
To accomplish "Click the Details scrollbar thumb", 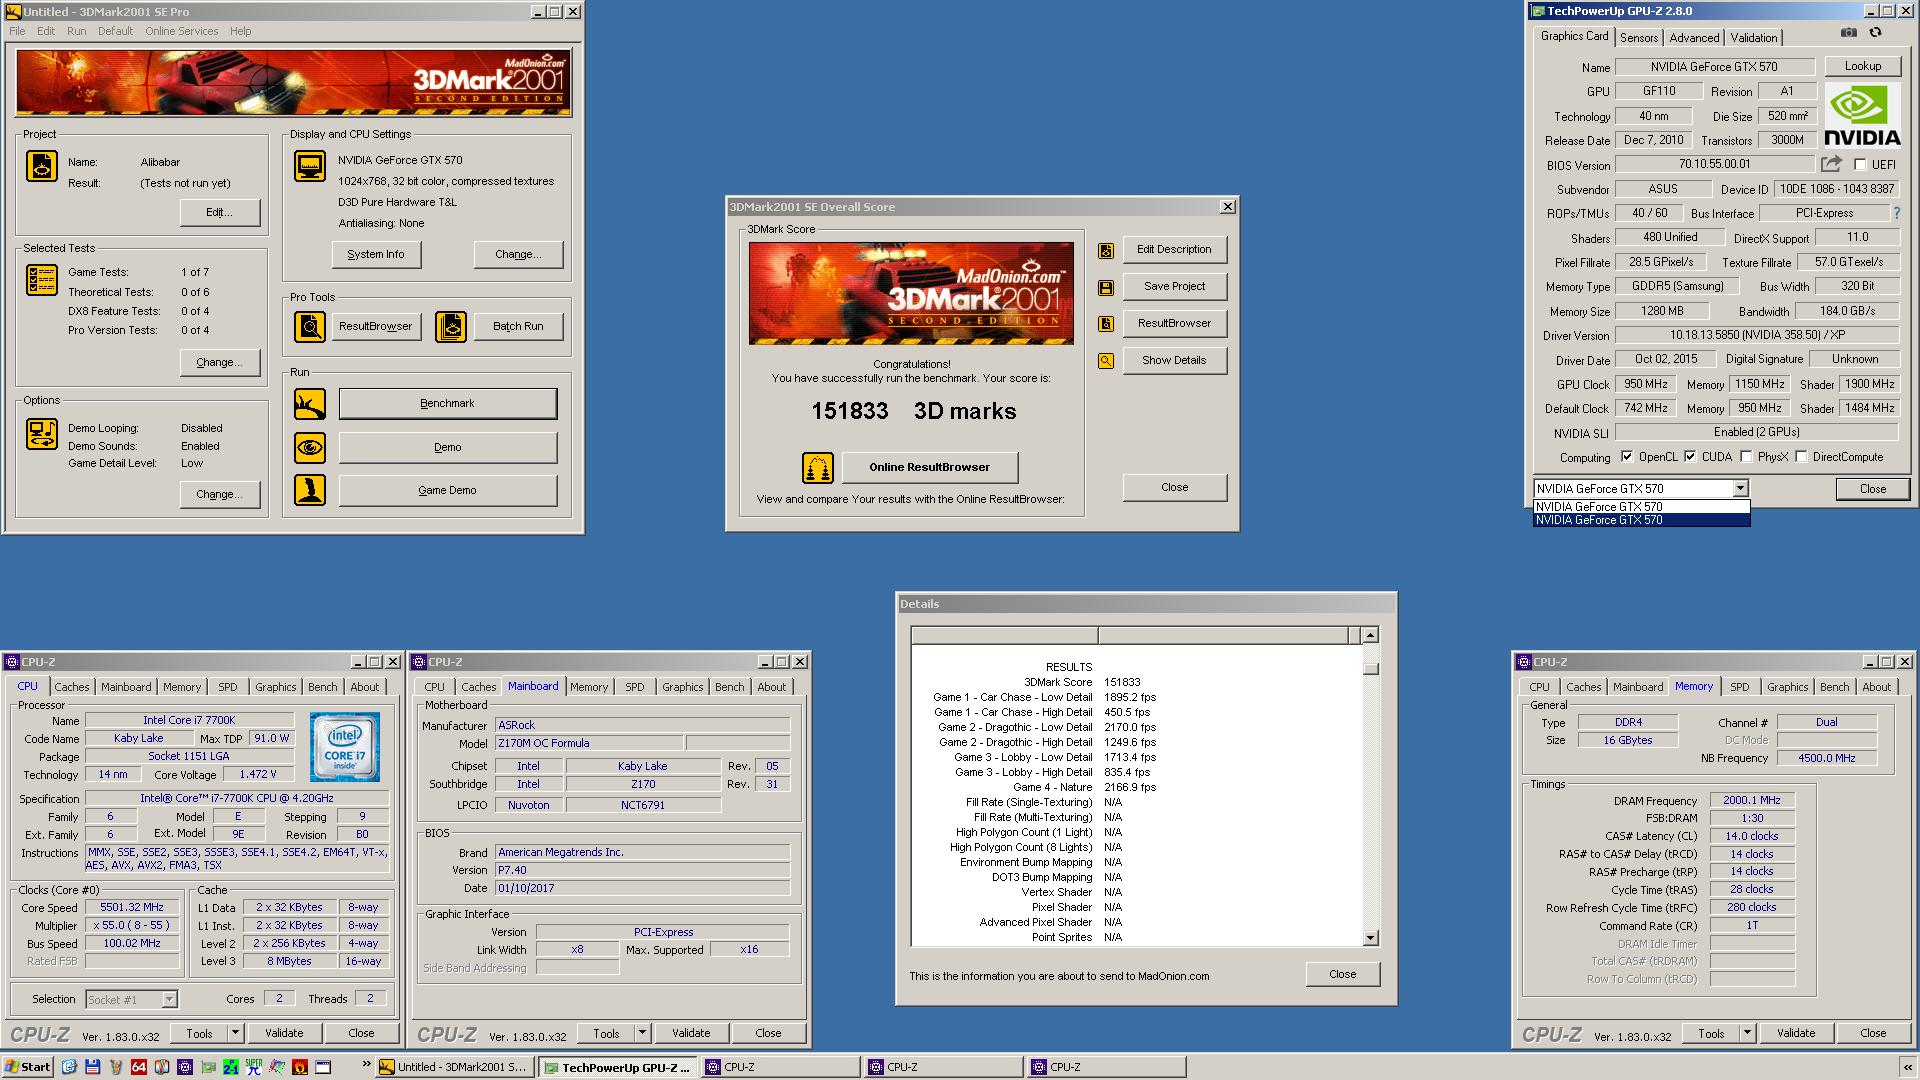I will [x=1370, y=669].
